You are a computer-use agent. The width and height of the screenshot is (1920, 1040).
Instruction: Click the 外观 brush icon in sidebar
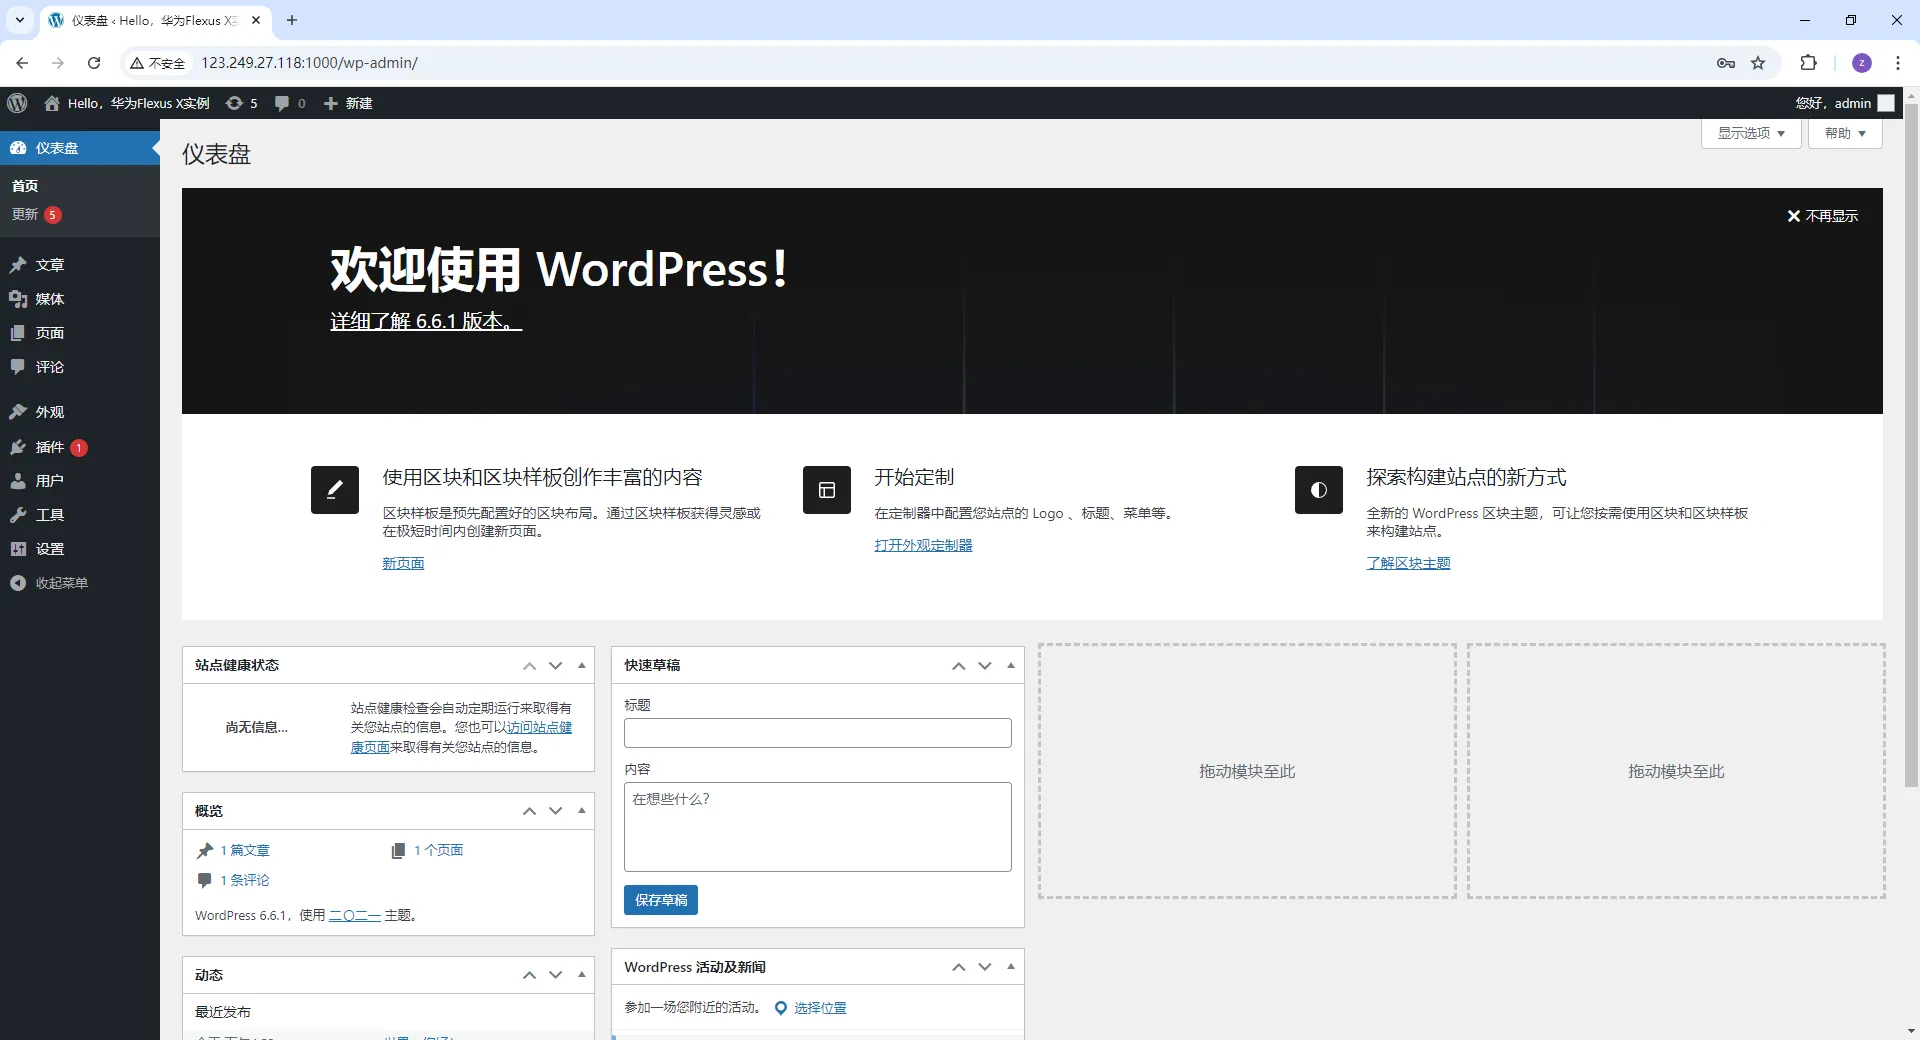[18, 412]
